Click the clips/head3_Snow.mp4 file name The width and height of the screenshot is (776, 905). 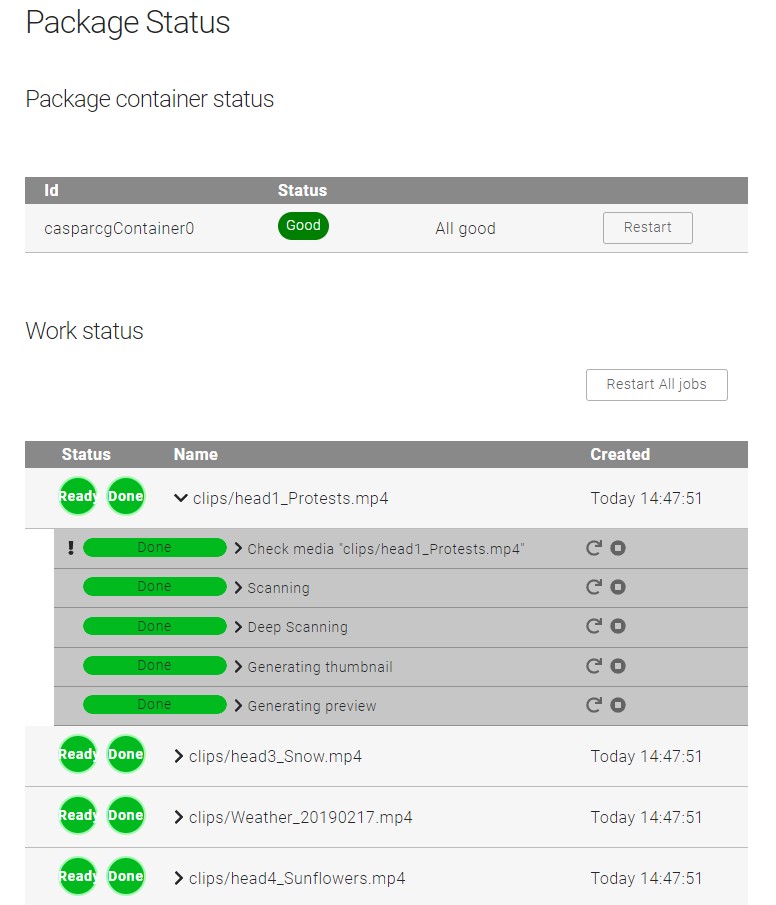coord(275,756)
